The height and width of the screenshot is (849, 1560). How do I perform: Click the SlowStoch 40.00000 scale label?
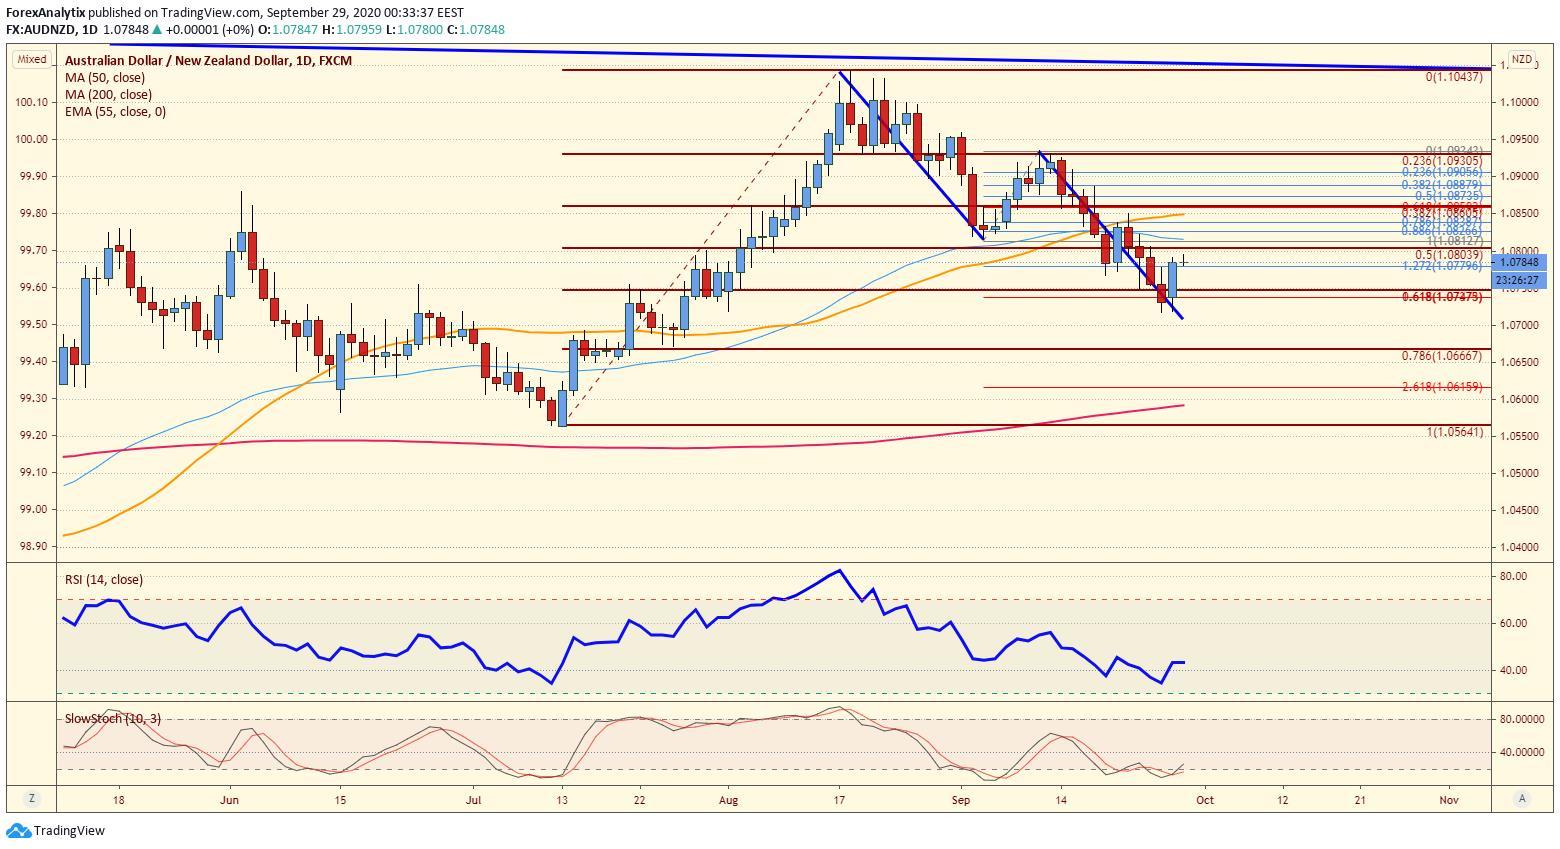coord(1520,752)
